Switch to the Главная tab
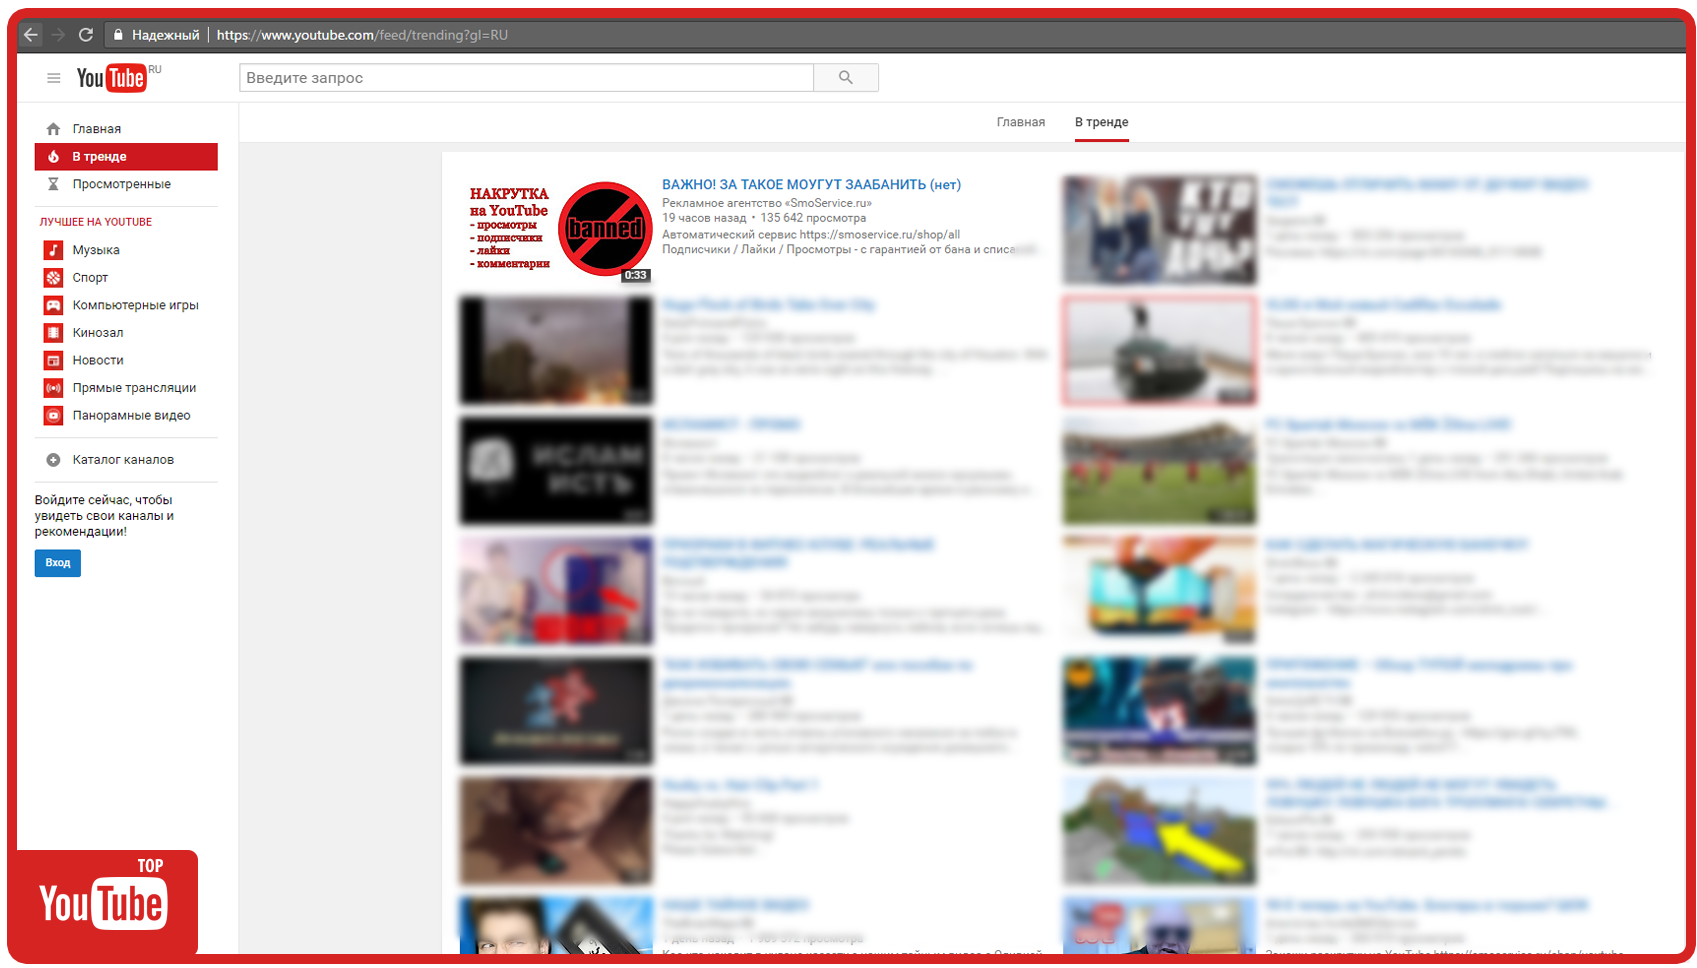This screenshot has height=968, width=1697. [1021, 122]
